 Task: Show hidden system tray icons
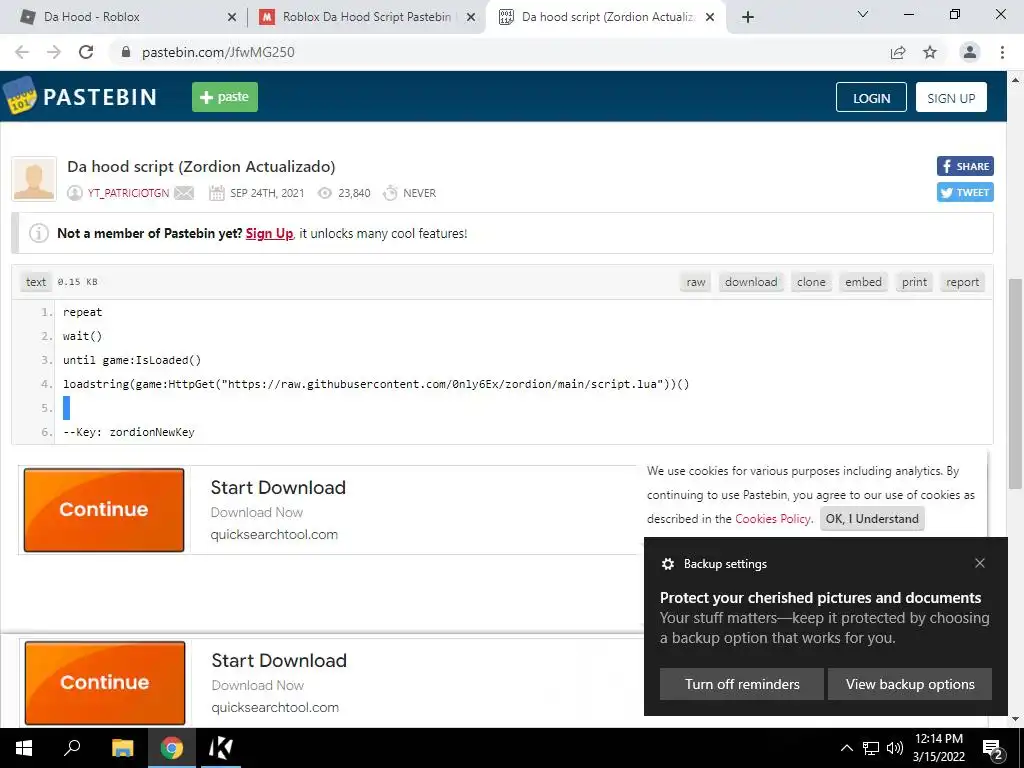click(x=846, y=748)
